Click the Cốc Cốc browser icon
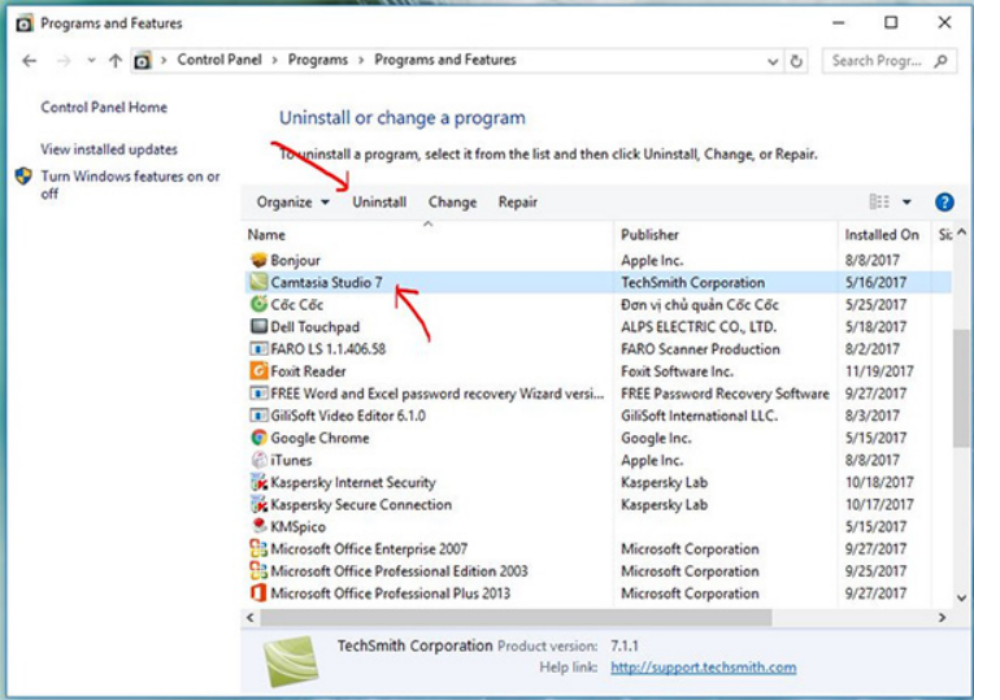 tap(258, 304)
